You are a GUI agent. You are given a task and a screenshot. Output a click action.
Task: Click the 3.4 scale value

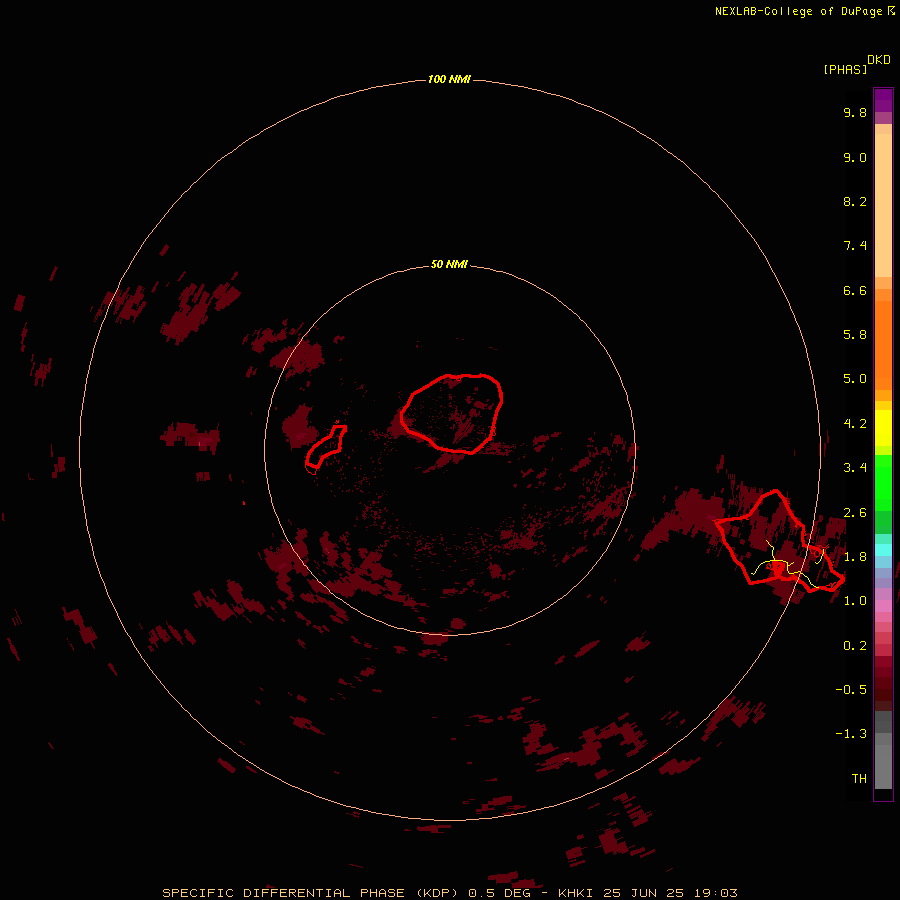pyautogui.click(x=855, y=468)
